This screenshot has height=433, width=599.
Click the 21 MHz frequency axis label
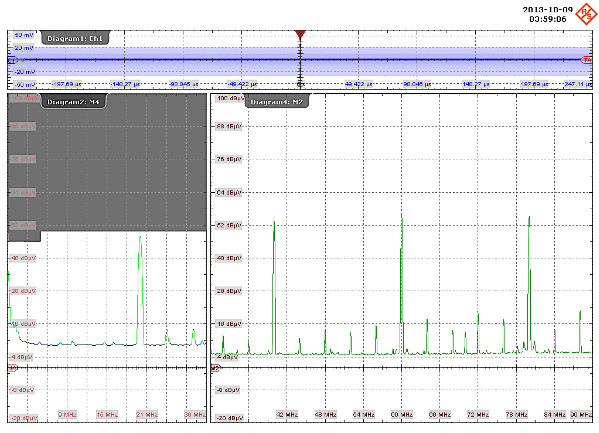tap(147, 414)
